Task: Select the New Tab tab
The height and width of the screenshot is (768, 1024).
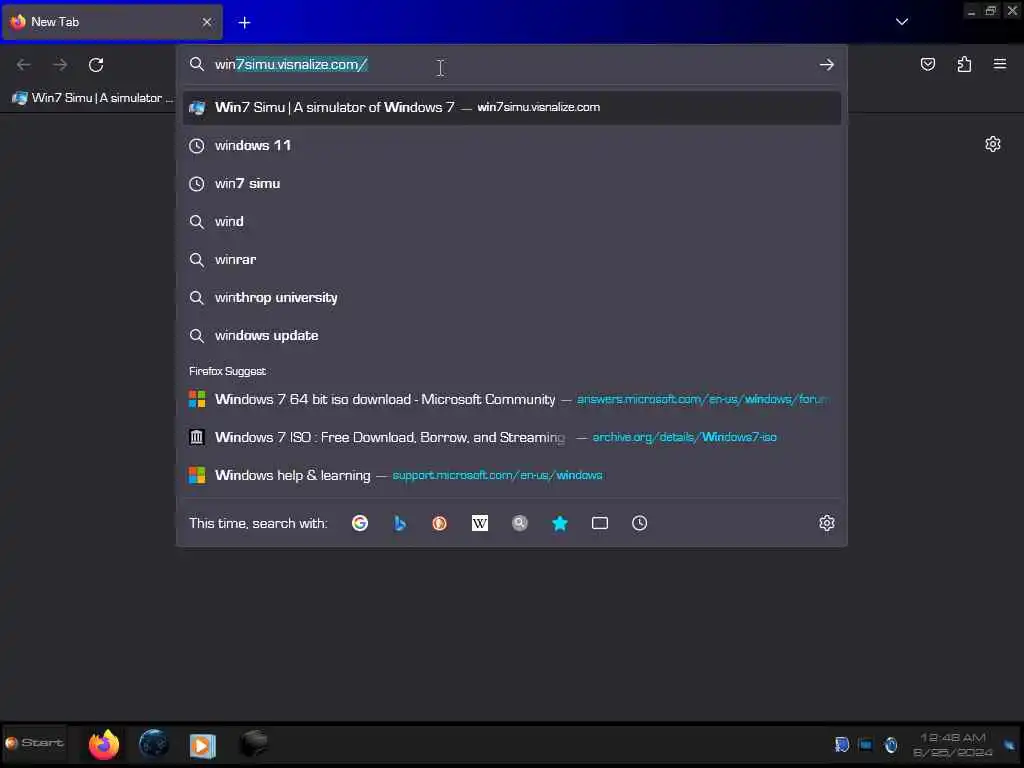Action: coord(112,22)
